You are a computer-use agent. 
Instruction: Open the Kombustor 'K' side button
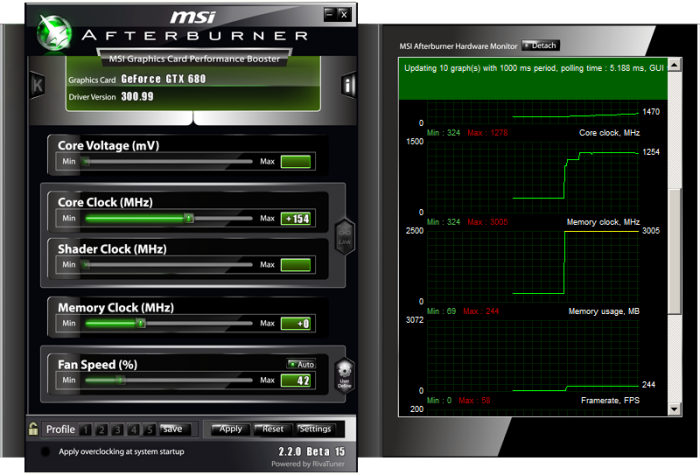click(x=38, y=85)
